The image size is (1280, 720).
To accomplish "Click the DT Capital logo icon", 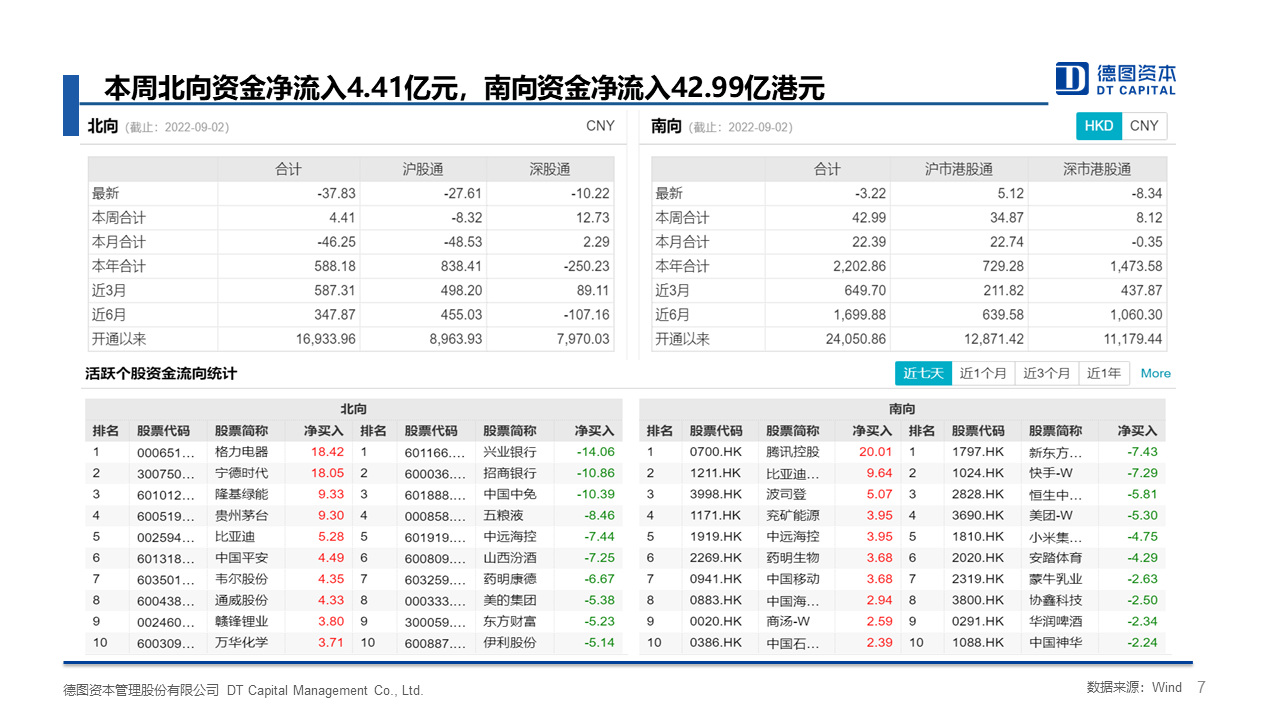I will click(1072, 78).
